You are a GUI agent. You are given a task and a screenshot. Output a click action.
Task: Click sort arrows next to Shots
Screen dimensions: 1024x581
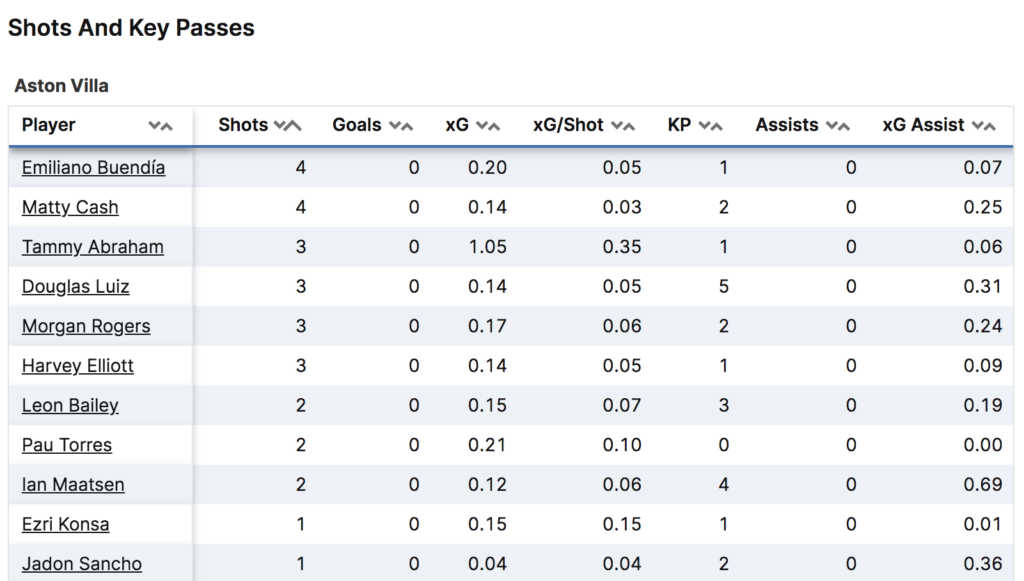point(288,126)
